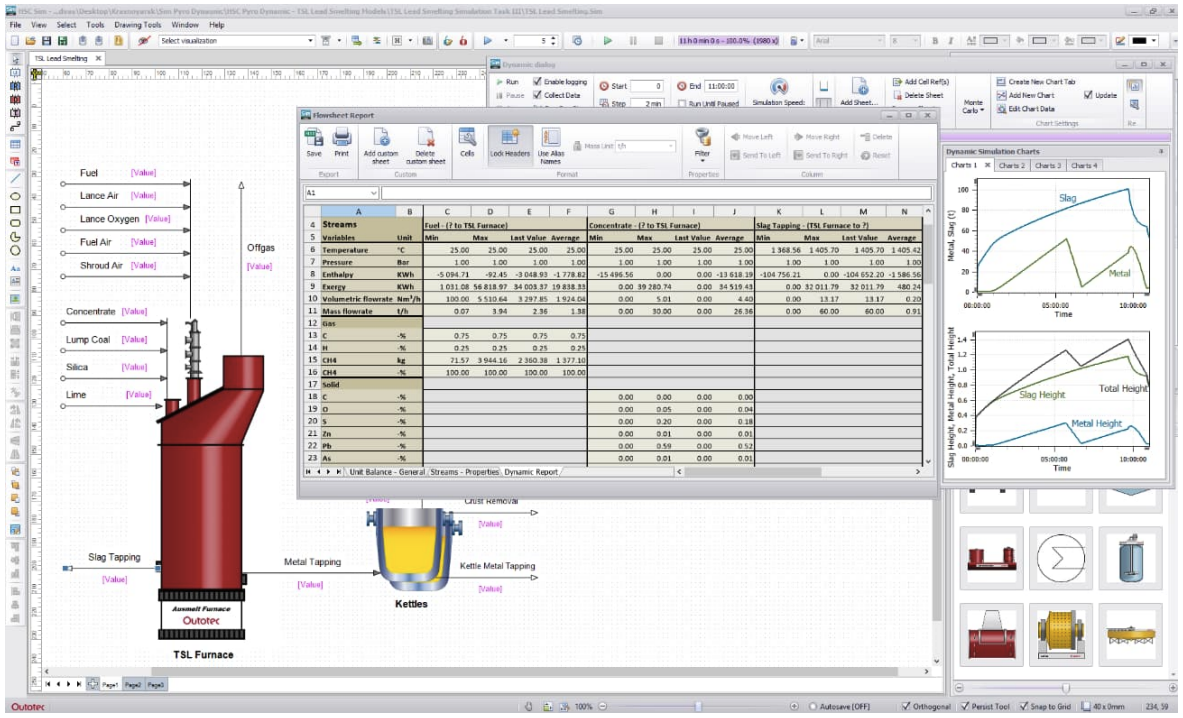Adjust the zoom slider in status bar
This screenshot has height=718, width=1183.
699,707
